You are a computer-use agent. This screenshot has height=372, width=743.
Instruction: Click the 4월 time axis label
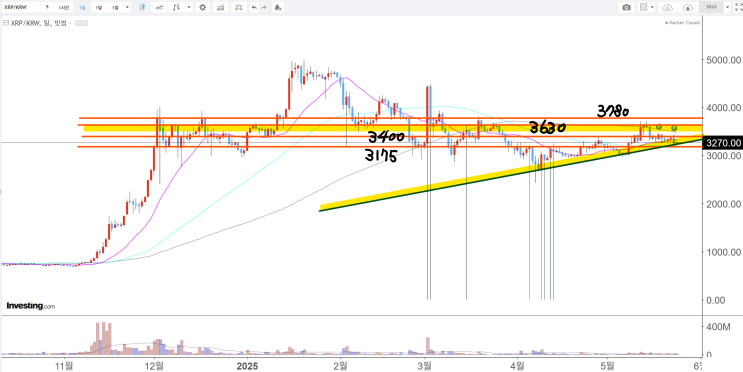point(518,366)
